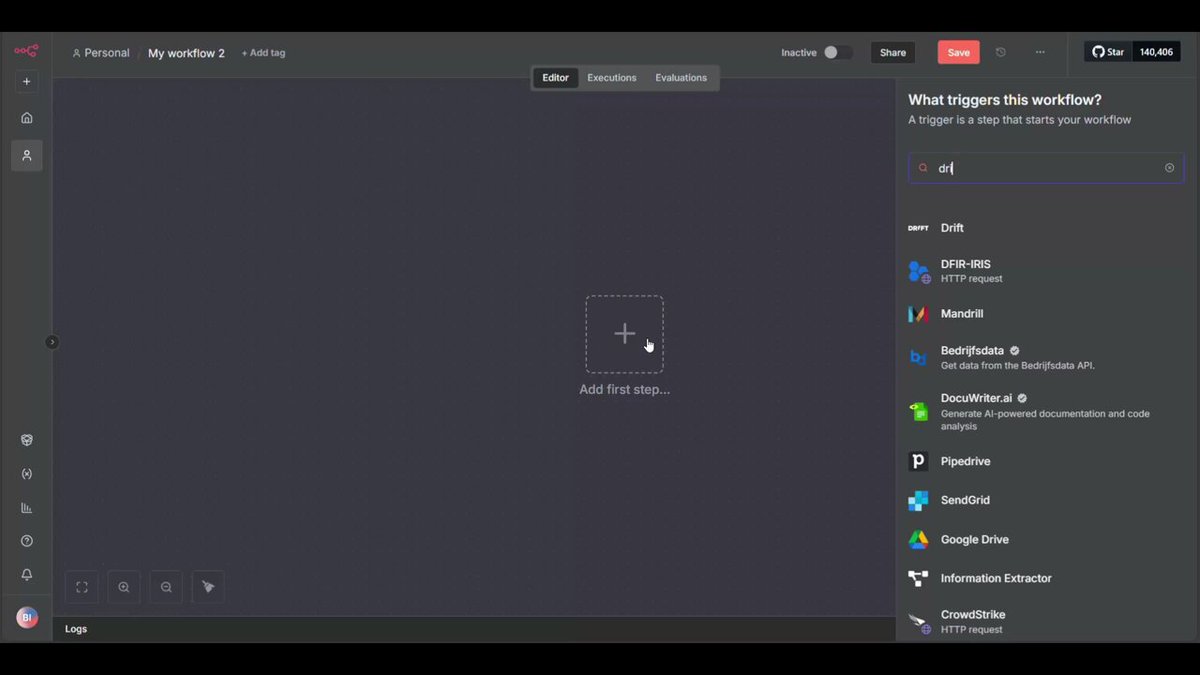Select the SendGrid node
This screenshot has height=675, width=1200.
(1046, 500)
